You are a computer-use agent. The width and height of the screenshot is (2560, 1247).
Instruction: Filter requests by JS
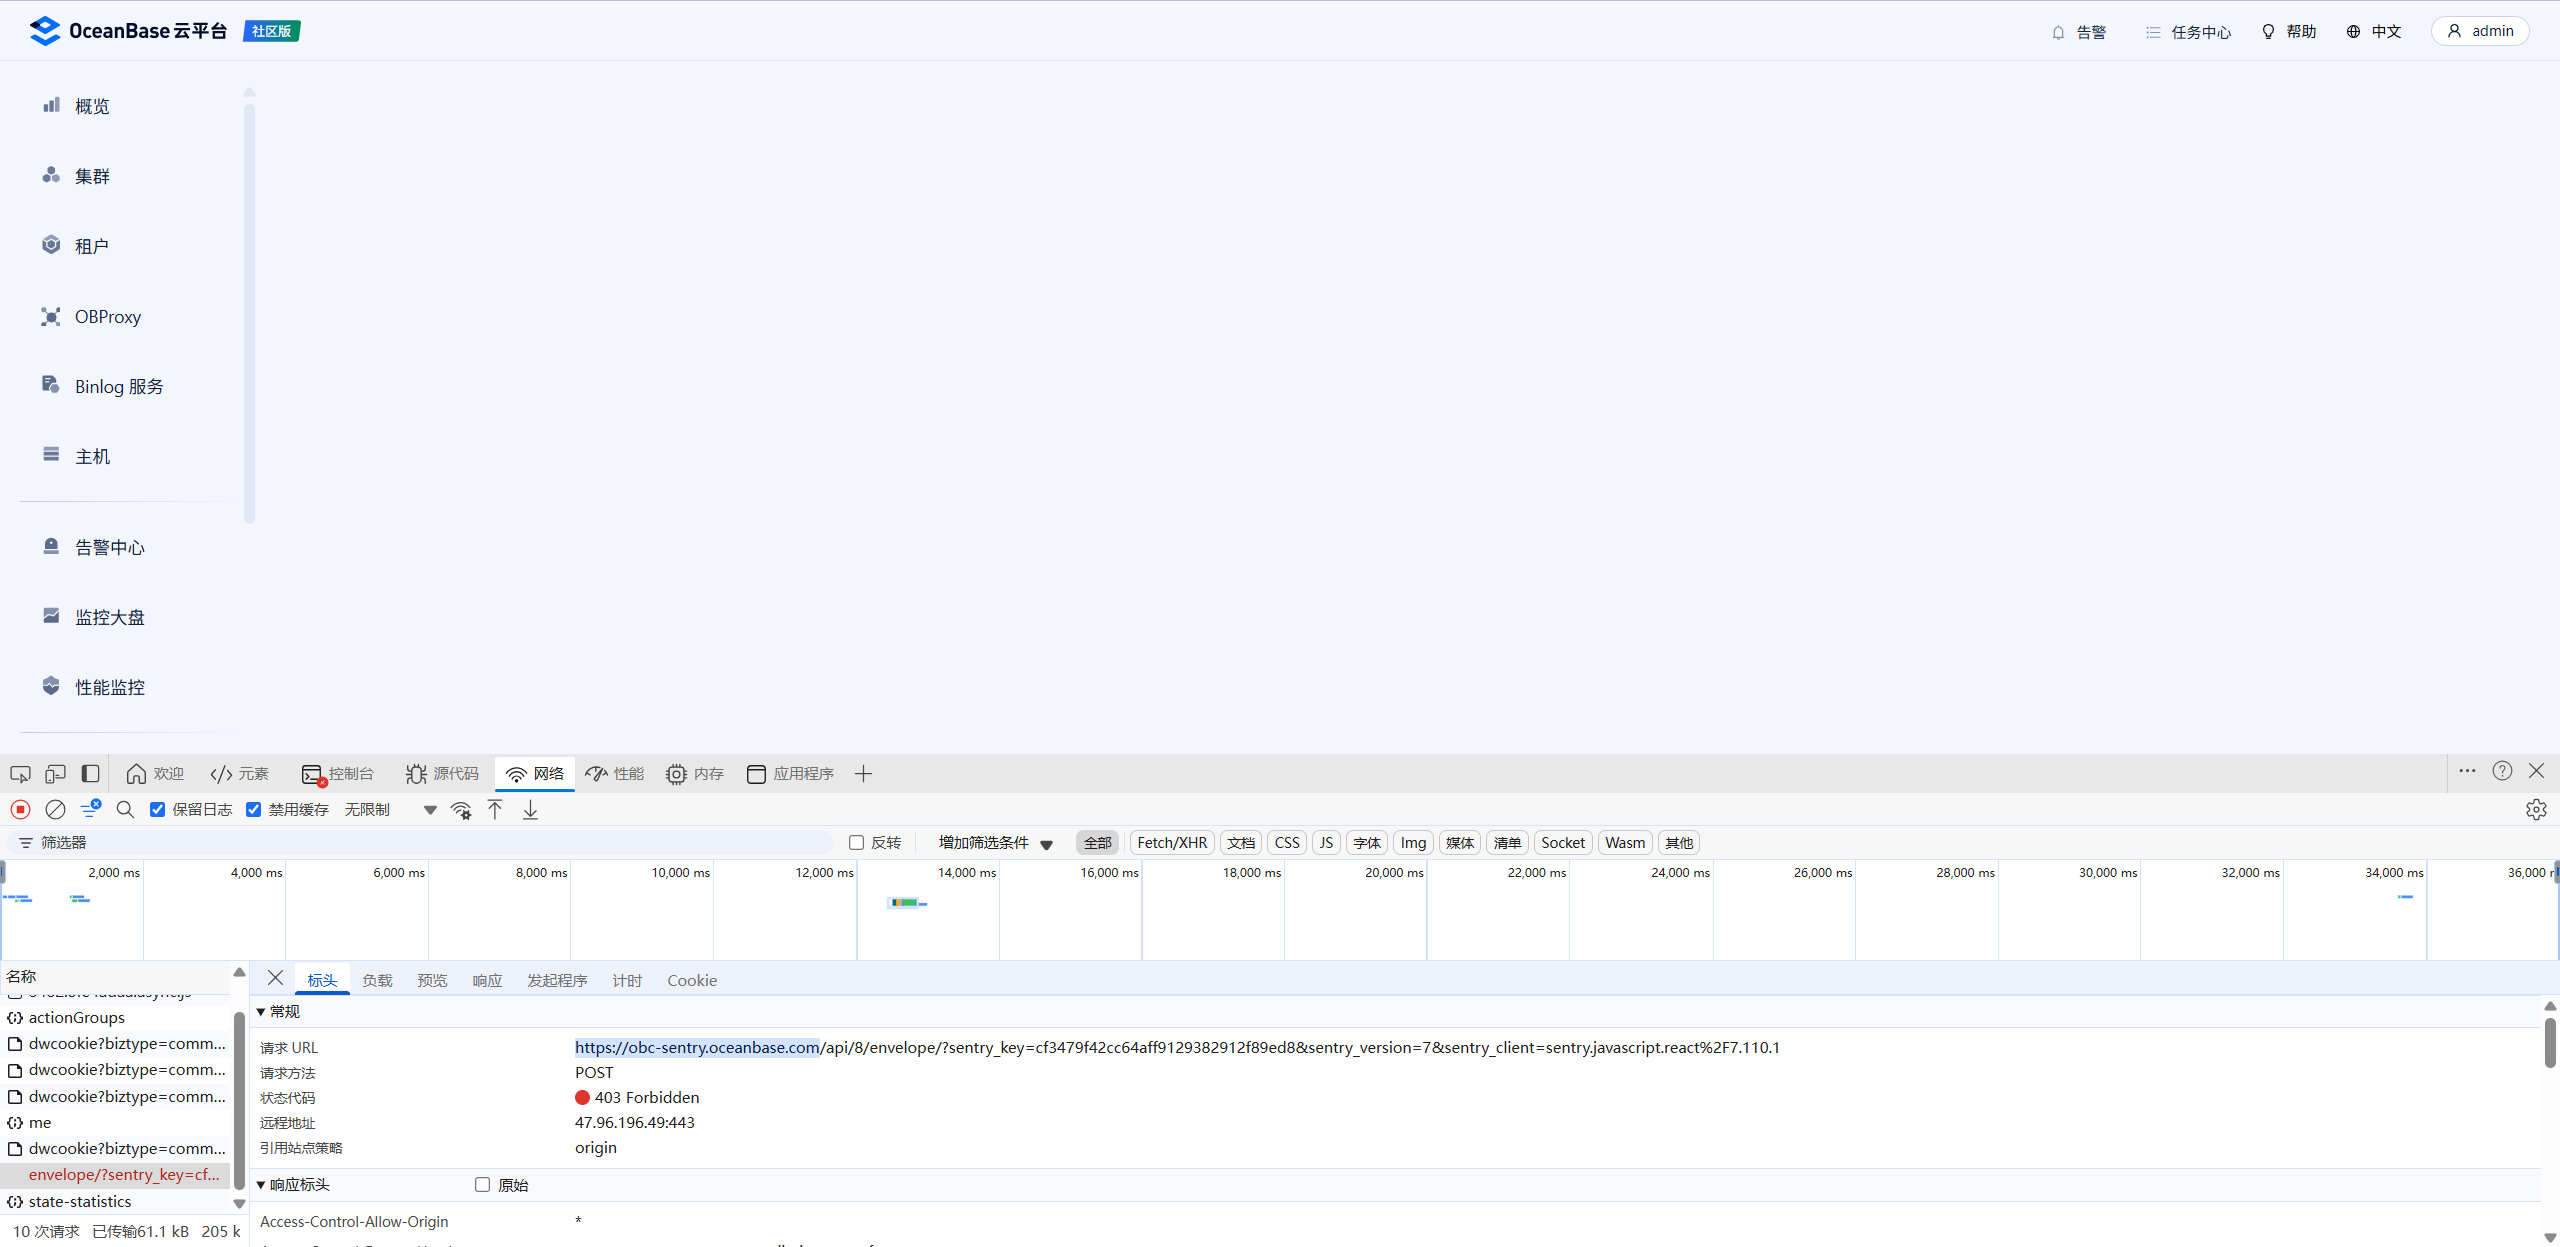pos(1326,843)
